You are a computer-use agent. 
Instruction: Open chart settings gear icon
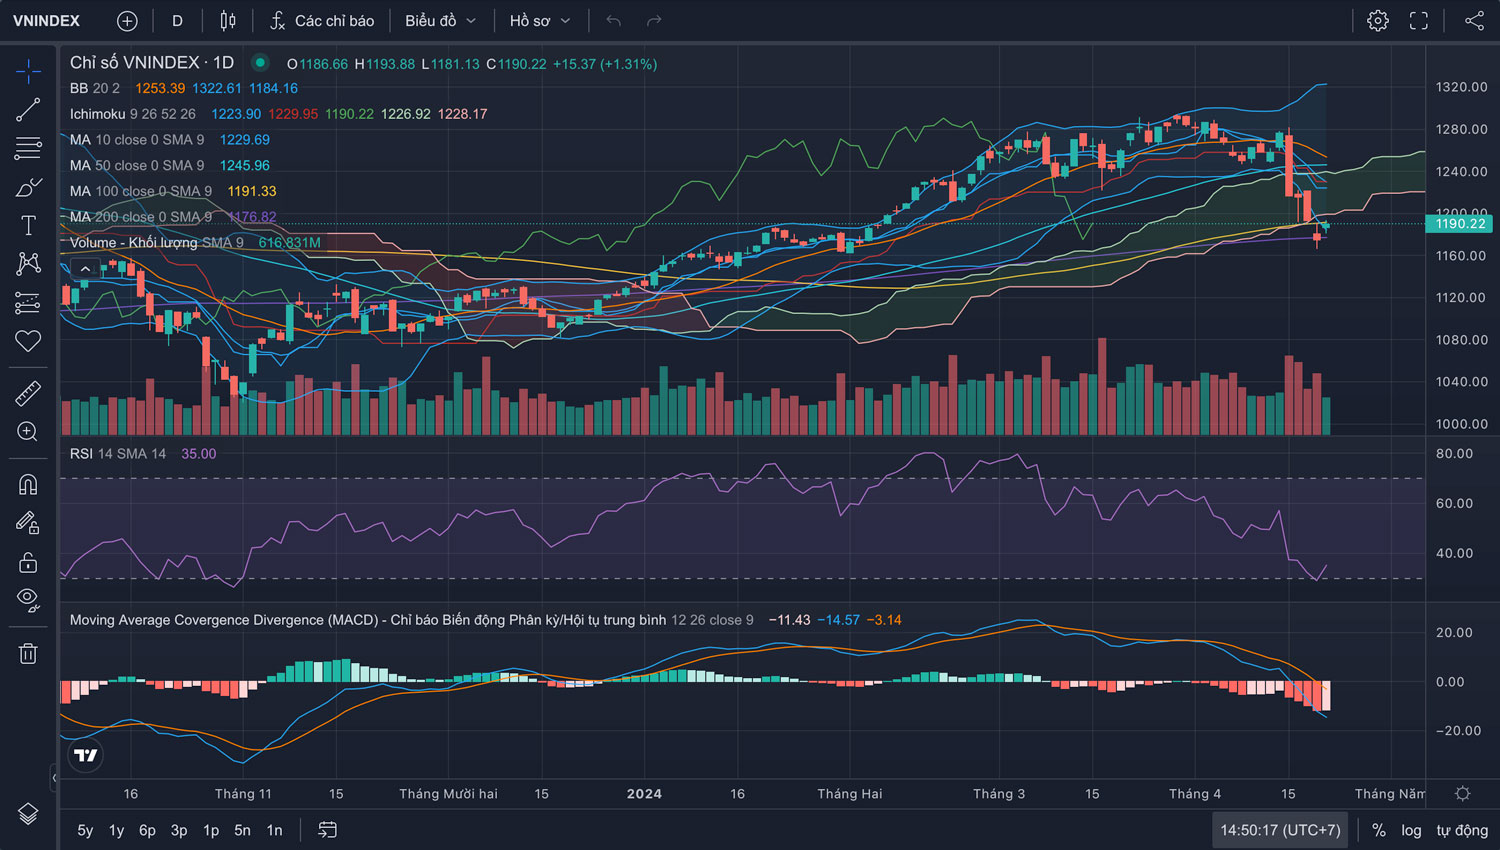point(1378,21)
